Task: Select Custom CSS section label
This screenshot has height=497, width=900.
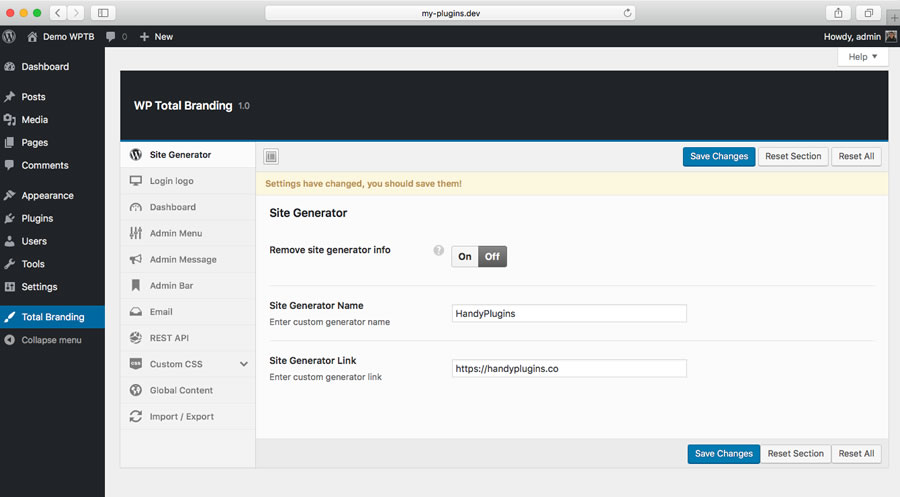Action: [x=176, y=364]
